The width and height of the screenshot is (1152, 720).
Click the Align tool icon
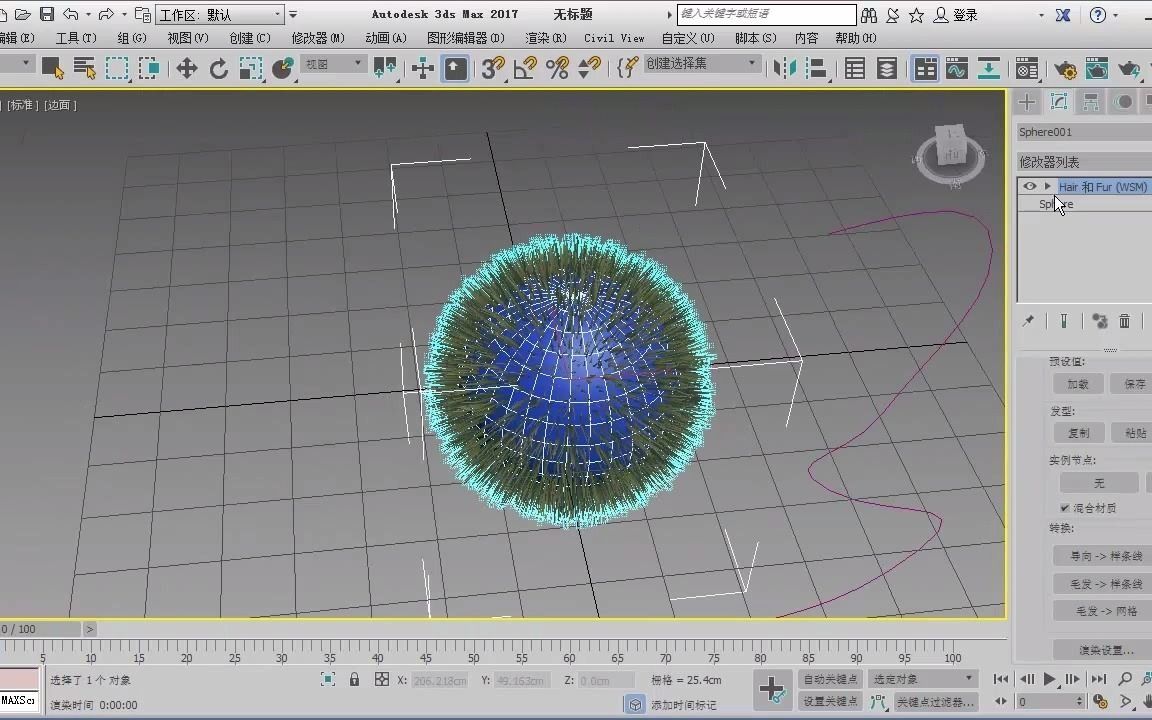[x=817, y=68]
